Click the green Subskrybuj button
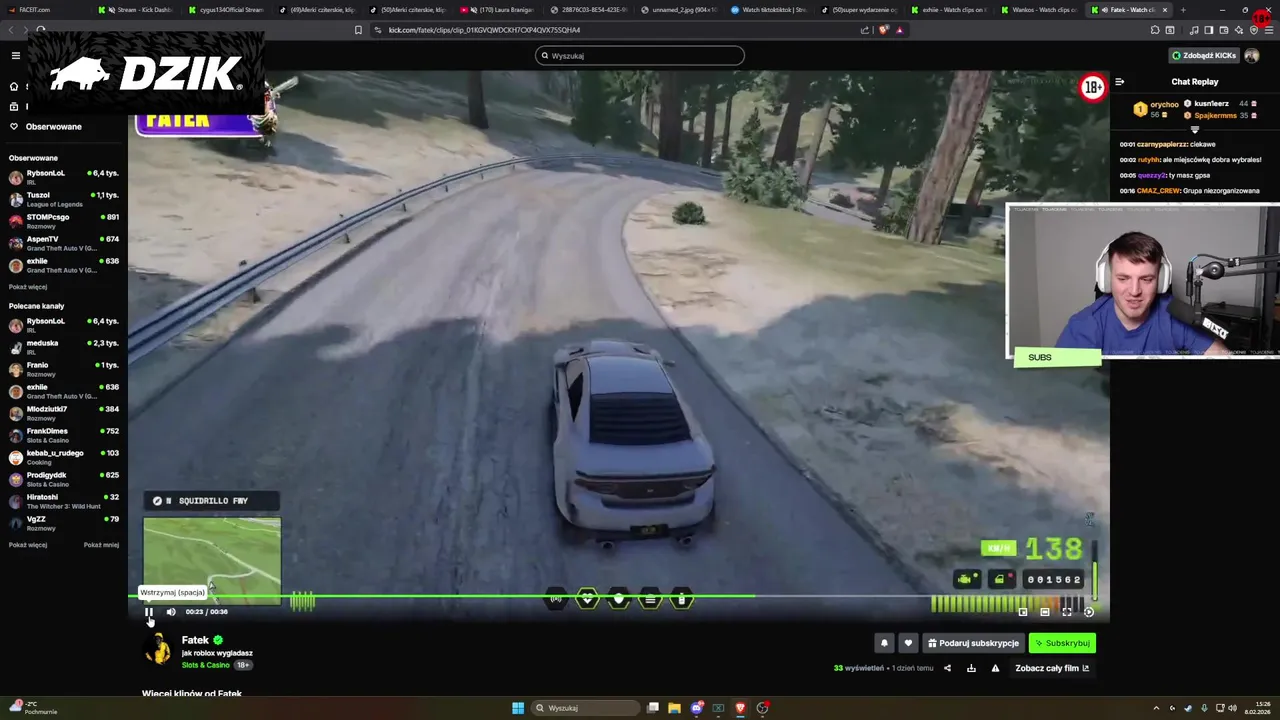This screenshot has width=1280, height=720. (1062, 643)
